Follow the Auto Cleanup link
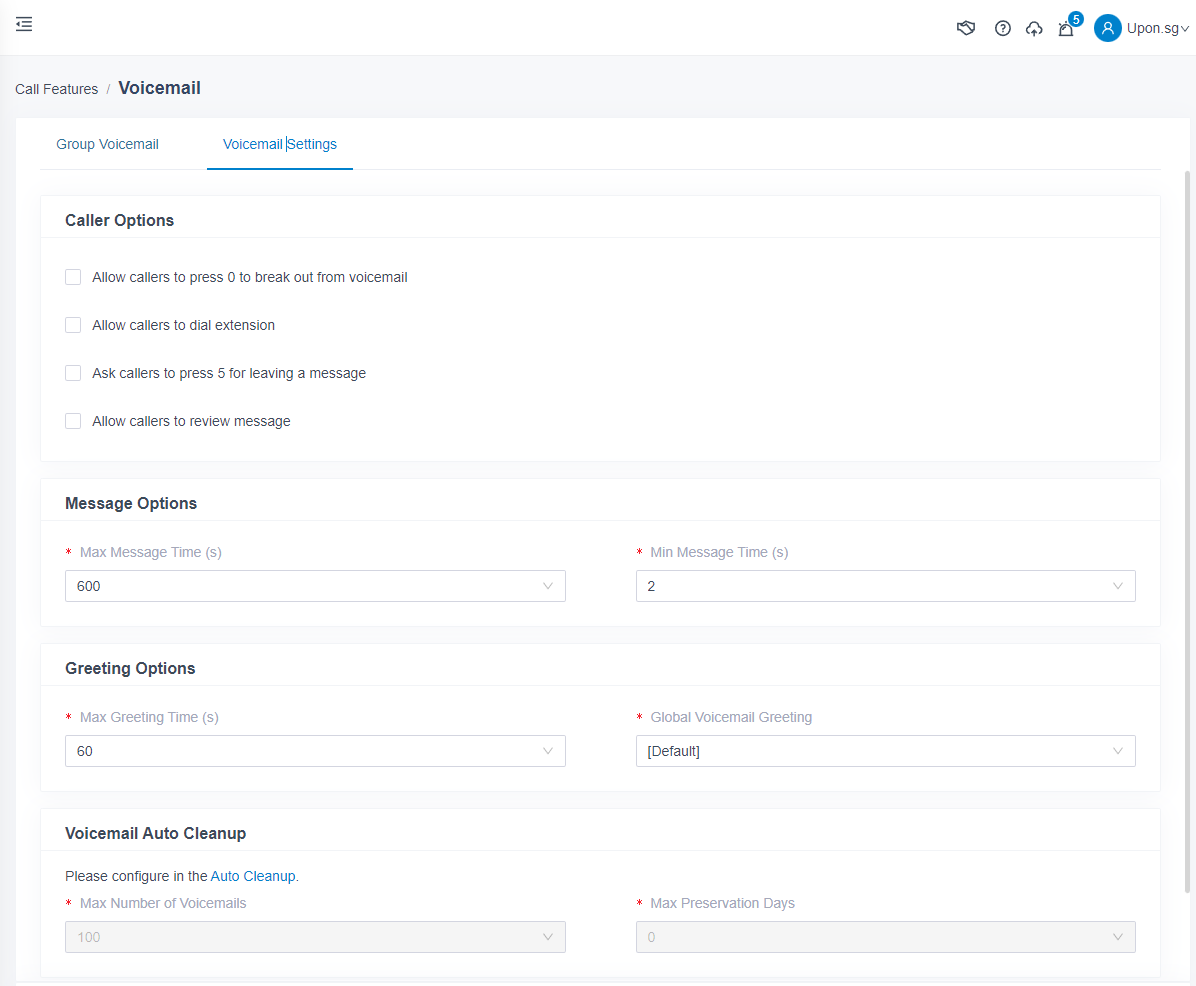Screen dimensions: 1196x986 [253, 876]
